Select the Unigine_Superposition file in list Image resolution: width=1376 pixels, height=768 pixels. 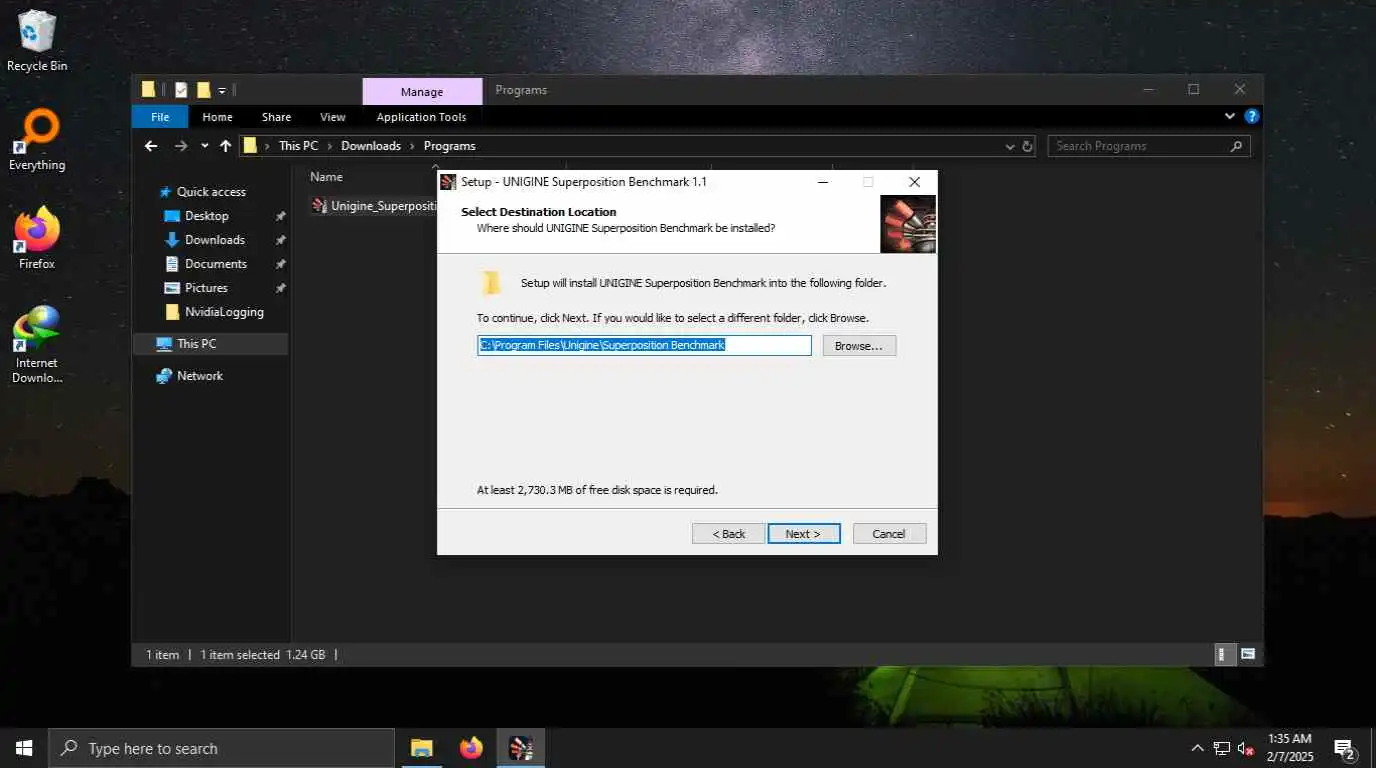(x=375, y=206)
